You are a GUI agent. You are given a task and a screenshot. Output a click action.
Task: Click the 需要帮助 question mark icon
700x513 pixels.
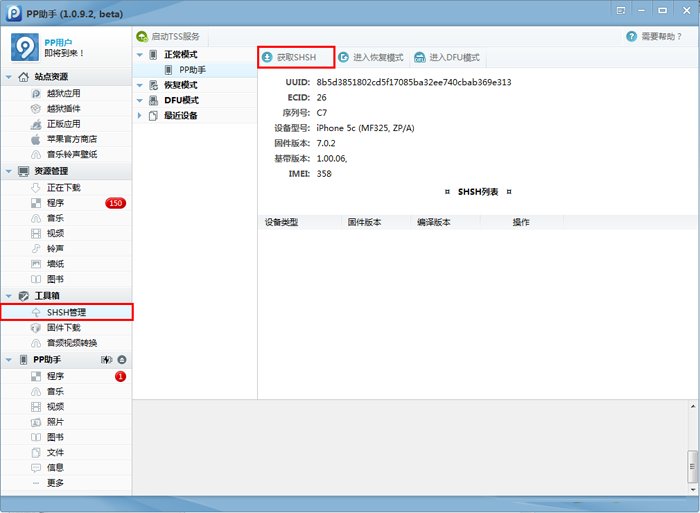click(631, 37)
